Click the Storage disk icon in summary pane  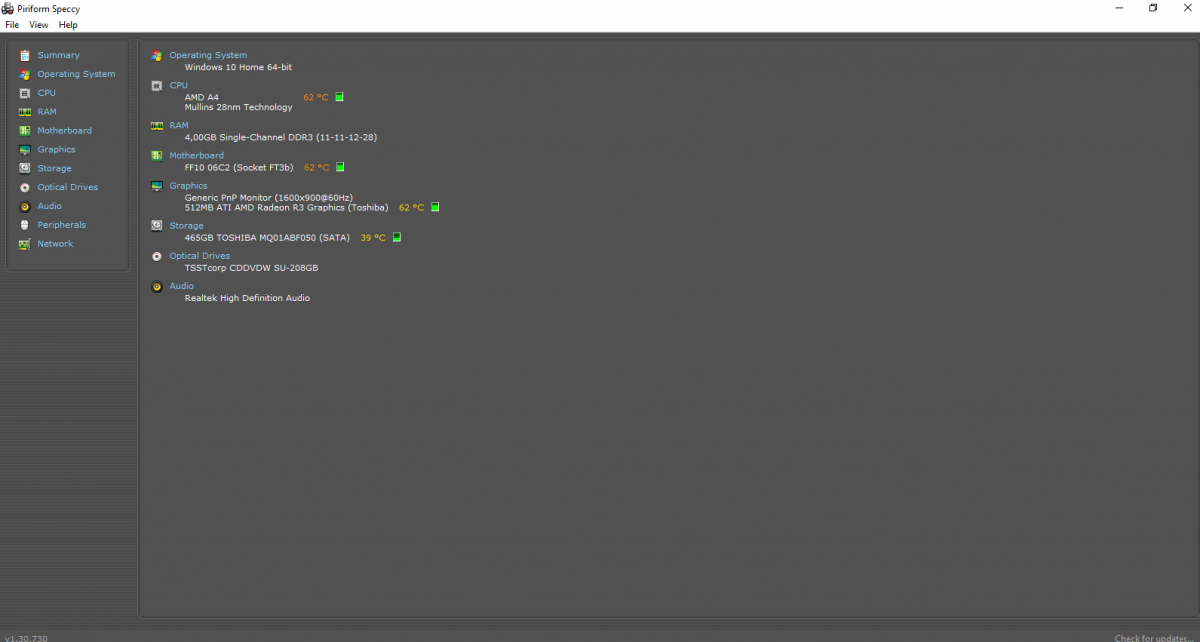[156, 226]
